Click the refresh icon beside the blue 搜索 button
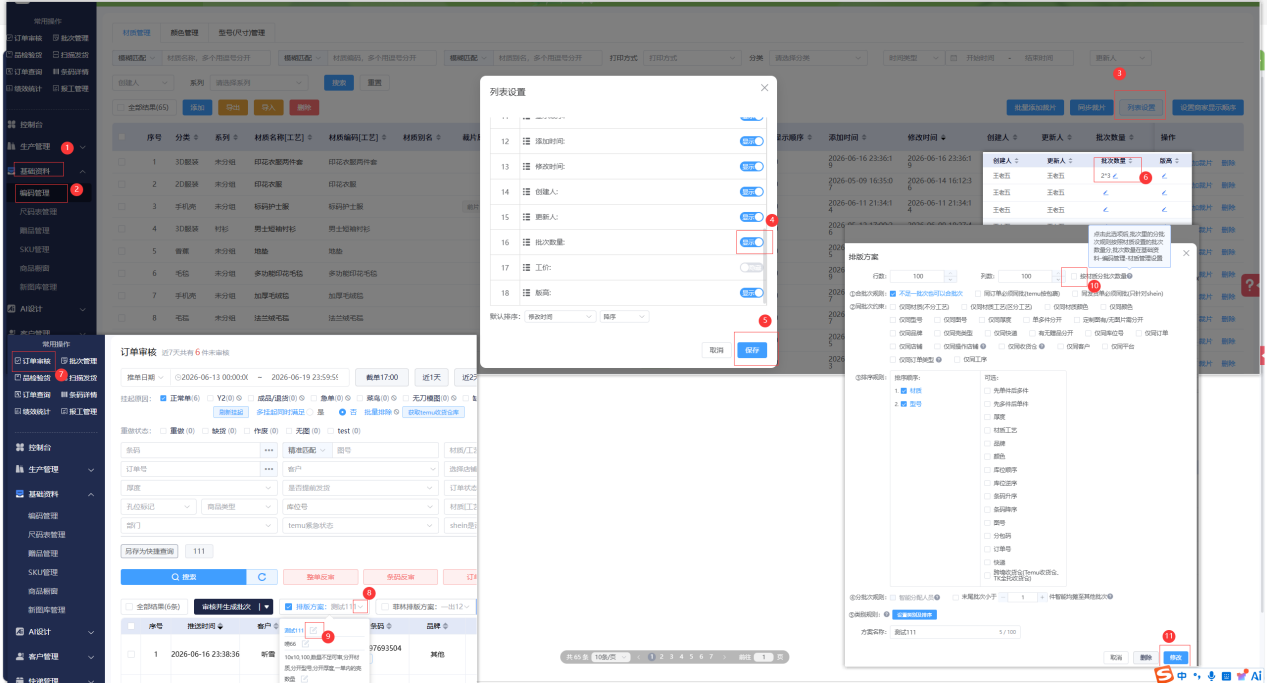Screen dimensions: 1267x683 [262, 577]
